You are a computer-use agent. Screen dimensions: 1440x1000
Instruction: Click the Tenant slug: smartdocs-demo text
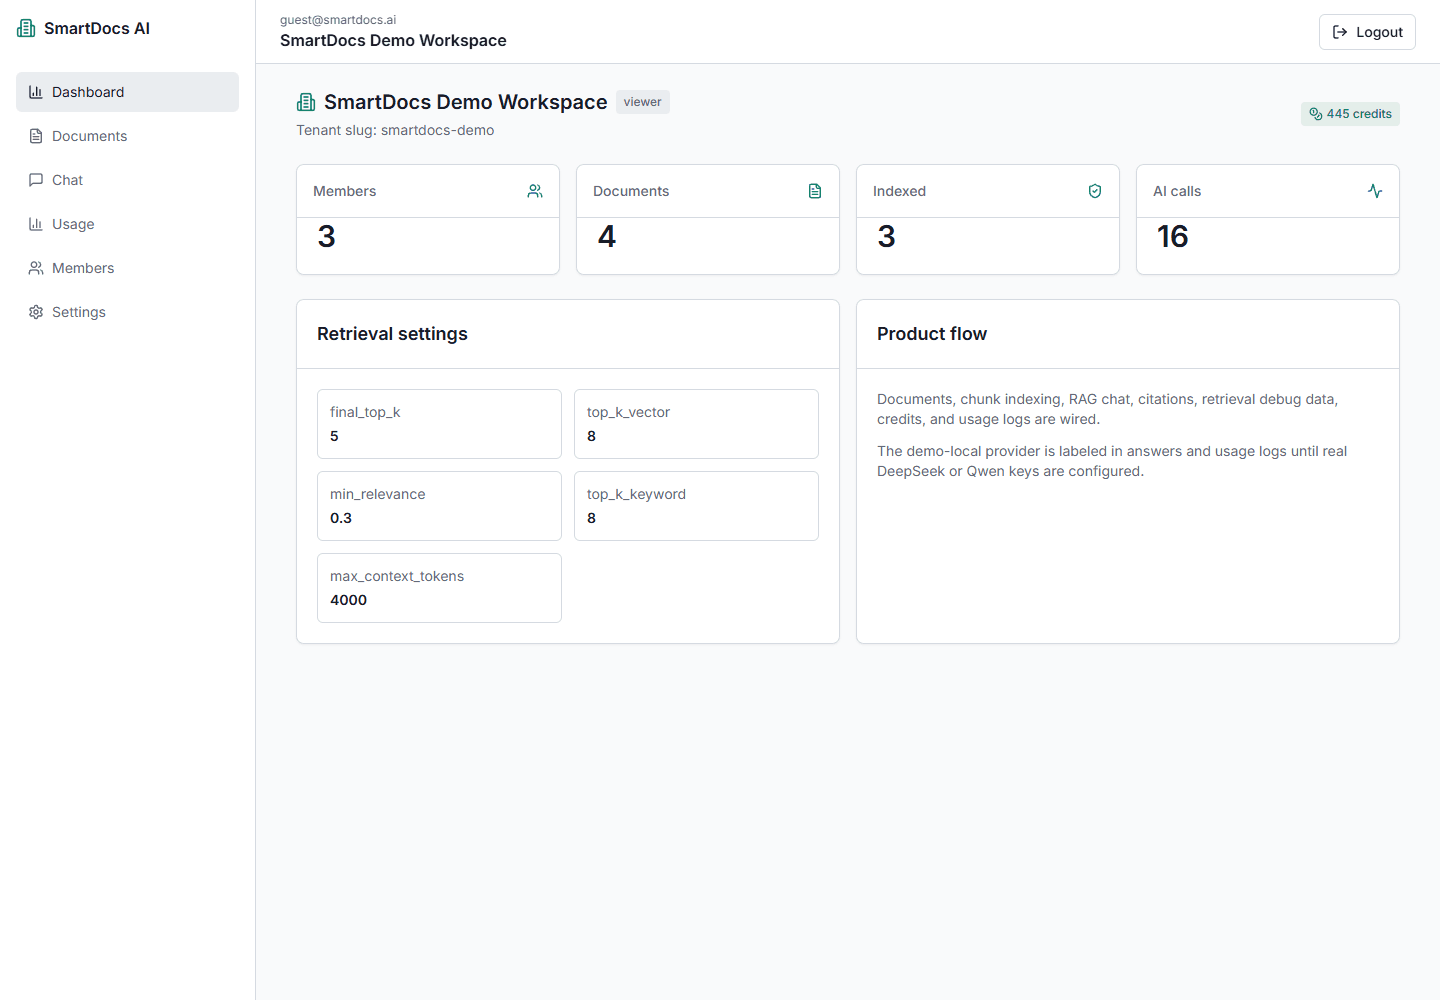[x=395, y=130]
